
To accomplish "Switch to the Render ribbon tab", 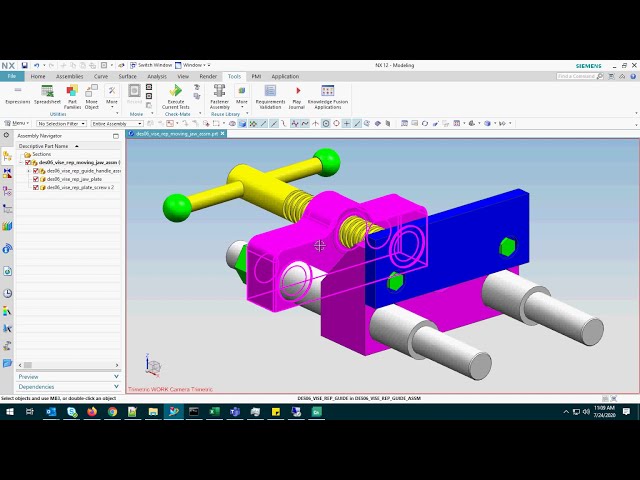I will point(208,76).
